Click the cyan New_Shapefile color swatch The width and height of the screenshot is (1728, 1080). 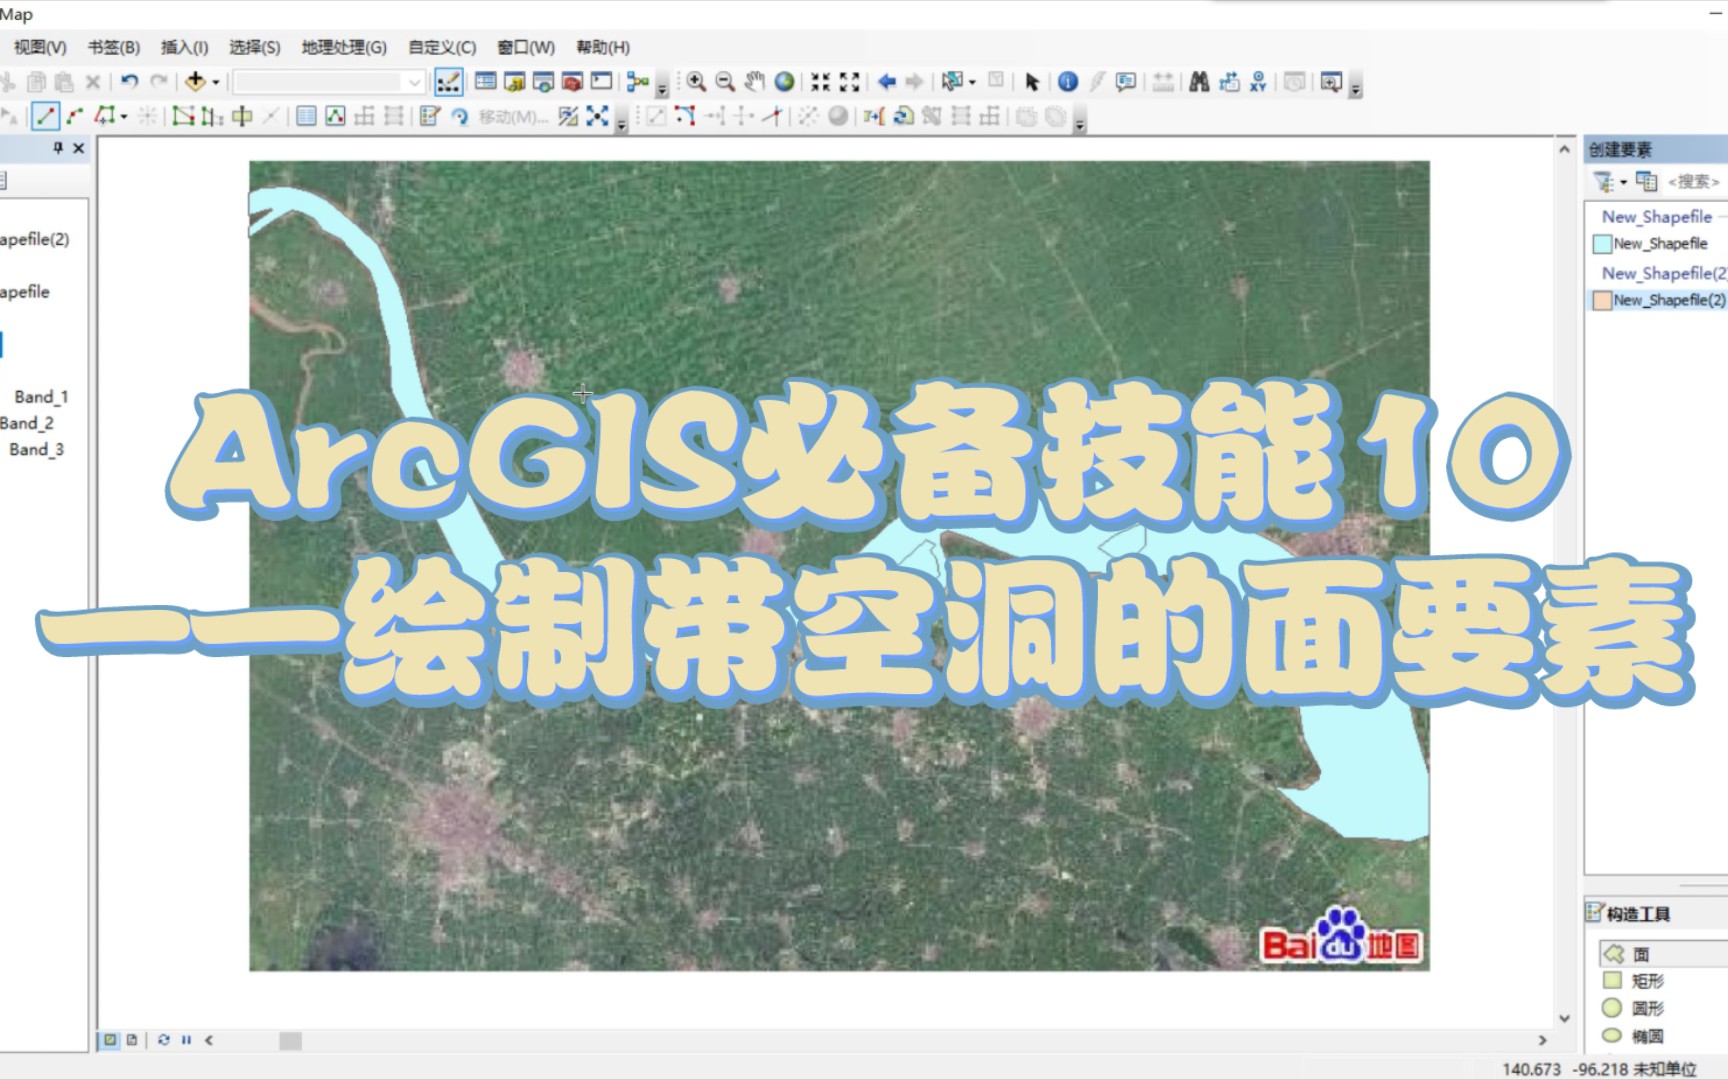click(x=1602, y=243)
